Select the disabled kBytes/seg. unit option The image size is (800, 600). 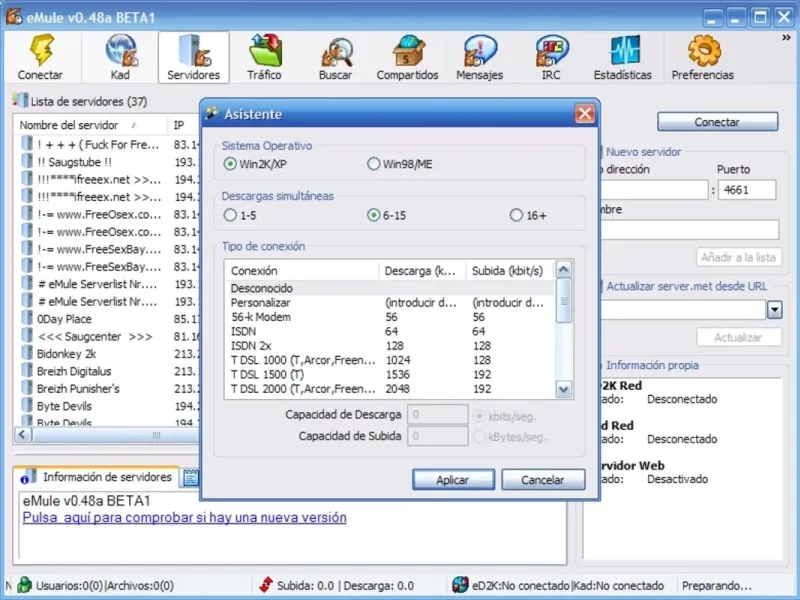pyautogui.click(x=479, y=437)
